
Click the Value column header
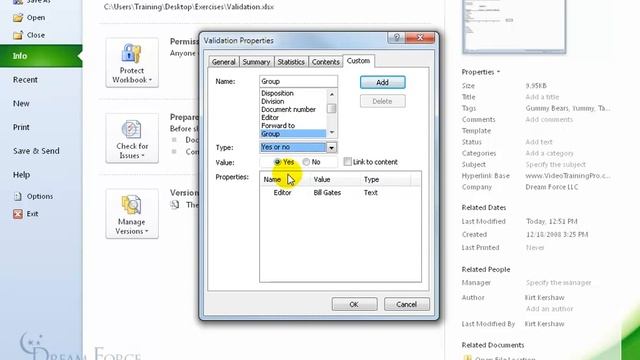336,180
